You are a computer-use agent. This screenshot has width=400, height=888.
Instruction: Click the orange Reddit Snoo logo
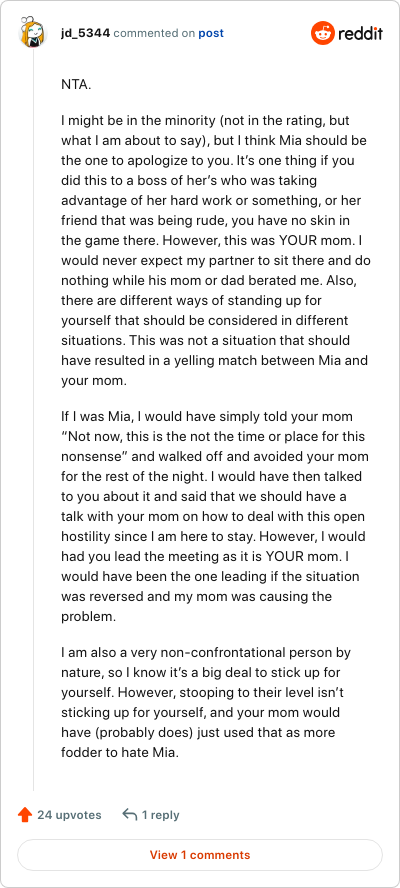[323, 33]
